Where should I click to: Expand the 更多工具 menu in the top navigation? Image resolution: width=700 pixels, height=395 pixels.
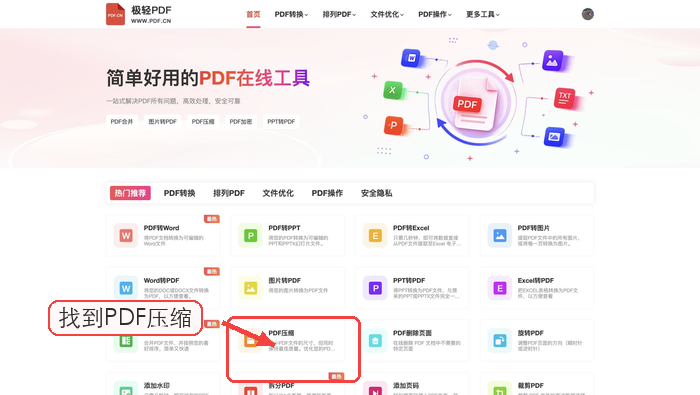click(483, 14)
